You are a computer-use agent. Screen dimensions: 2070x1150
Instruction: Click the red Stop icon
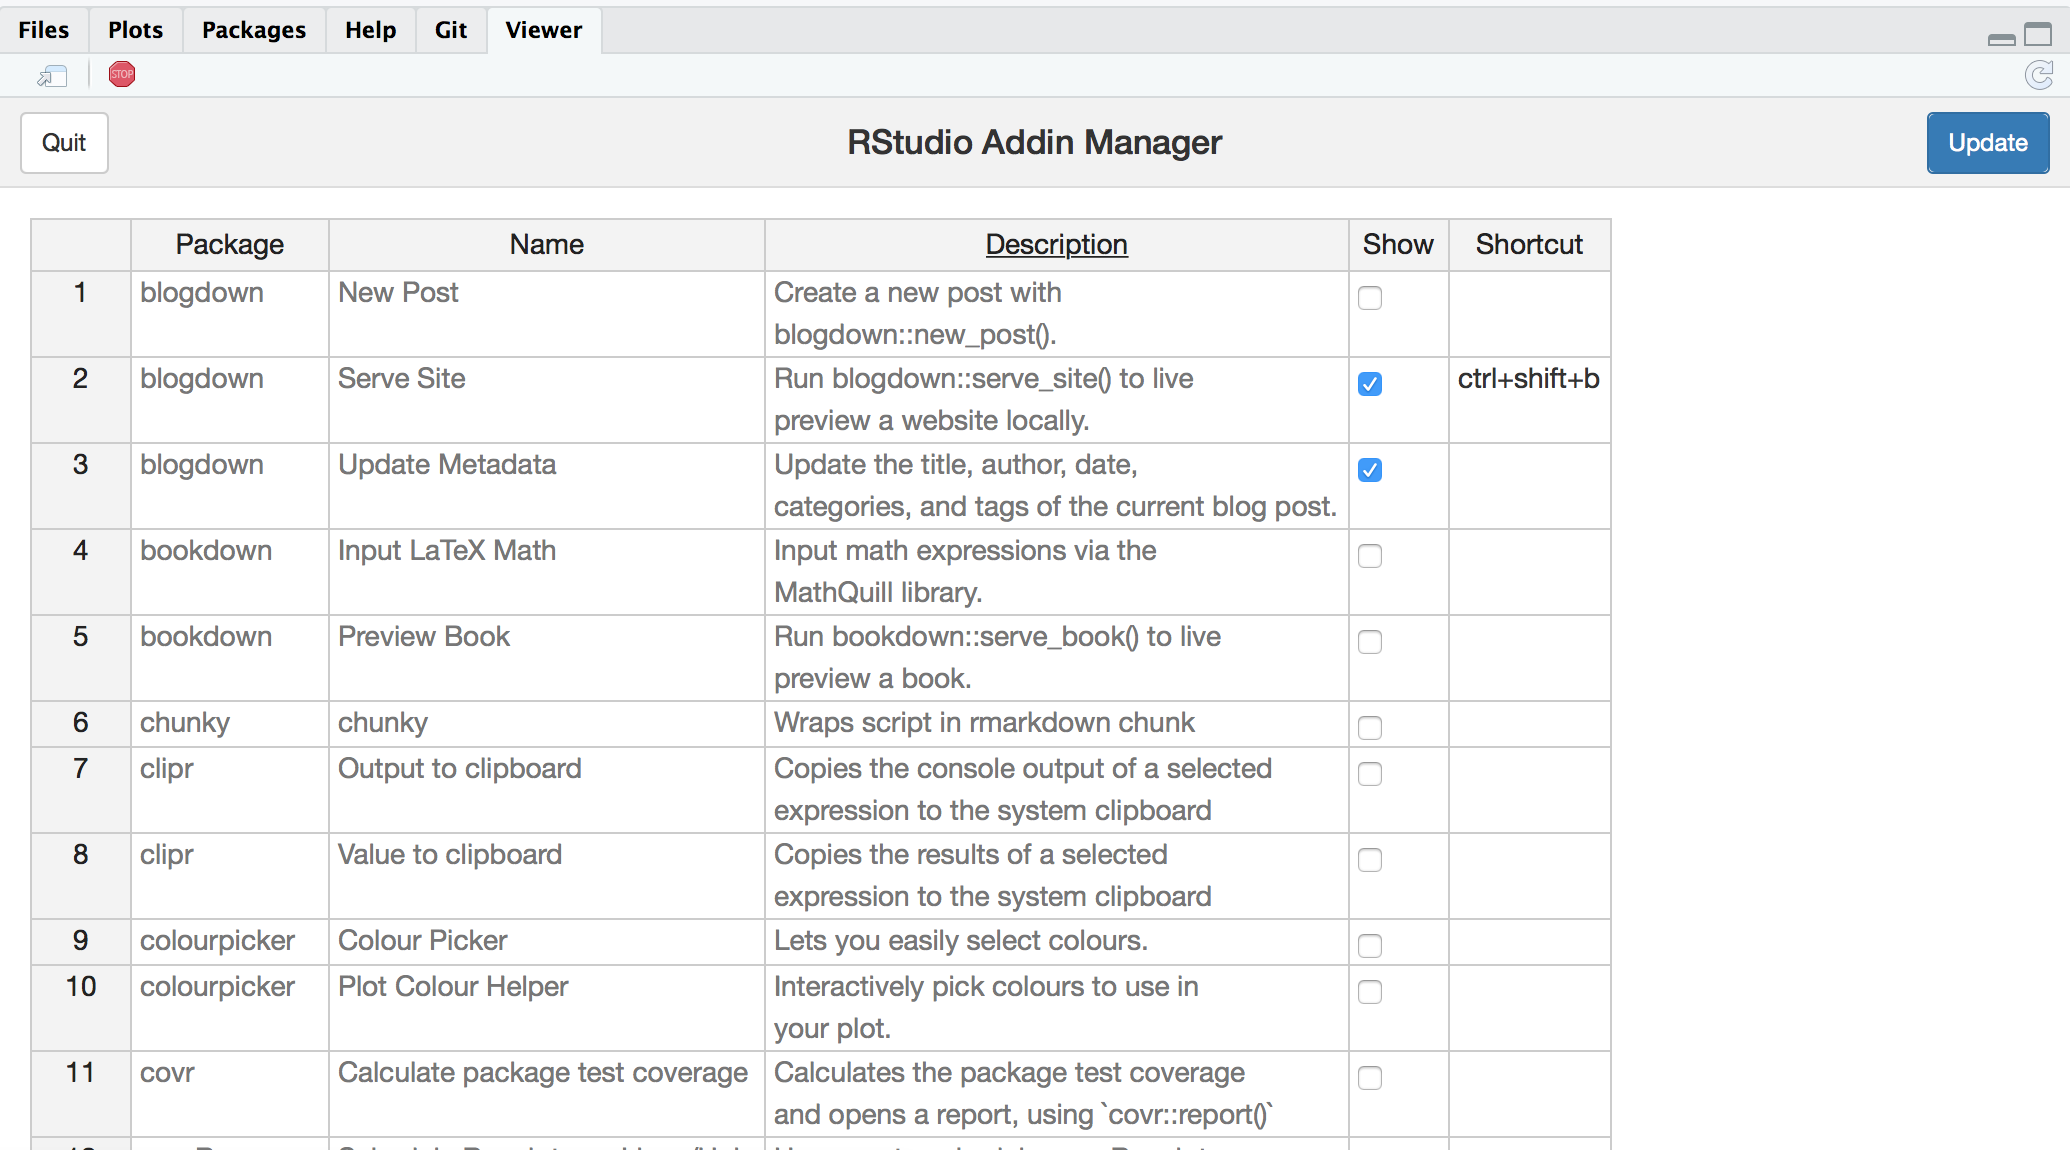pos(122,75)
